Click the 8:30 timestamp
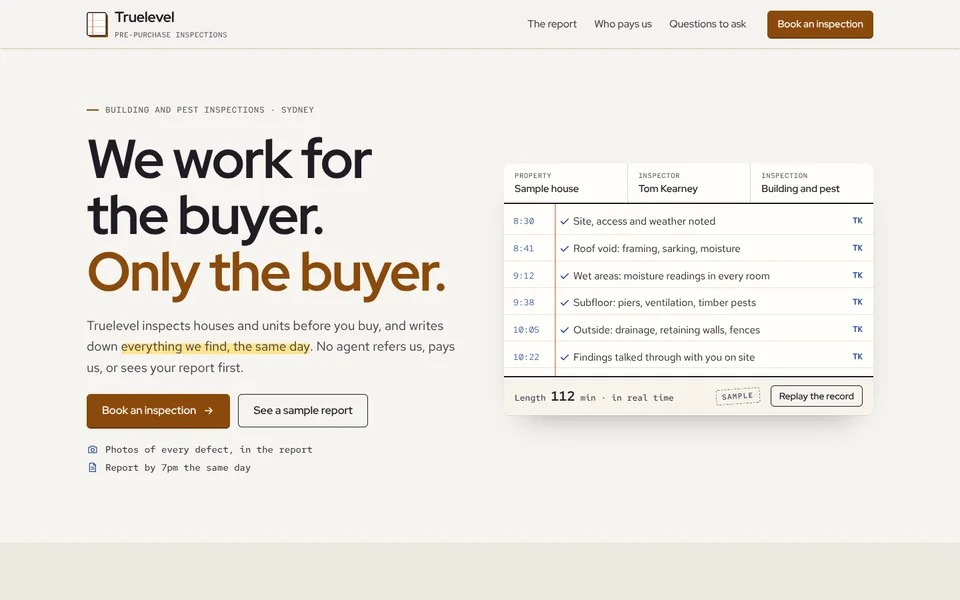 click(523, 222)
